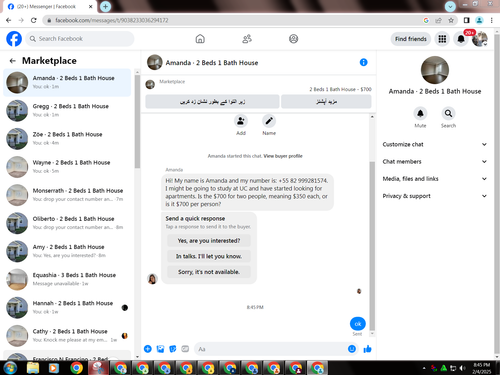Open File Explorer from the taskbar
500x375 pixels.
coord(33,368)
